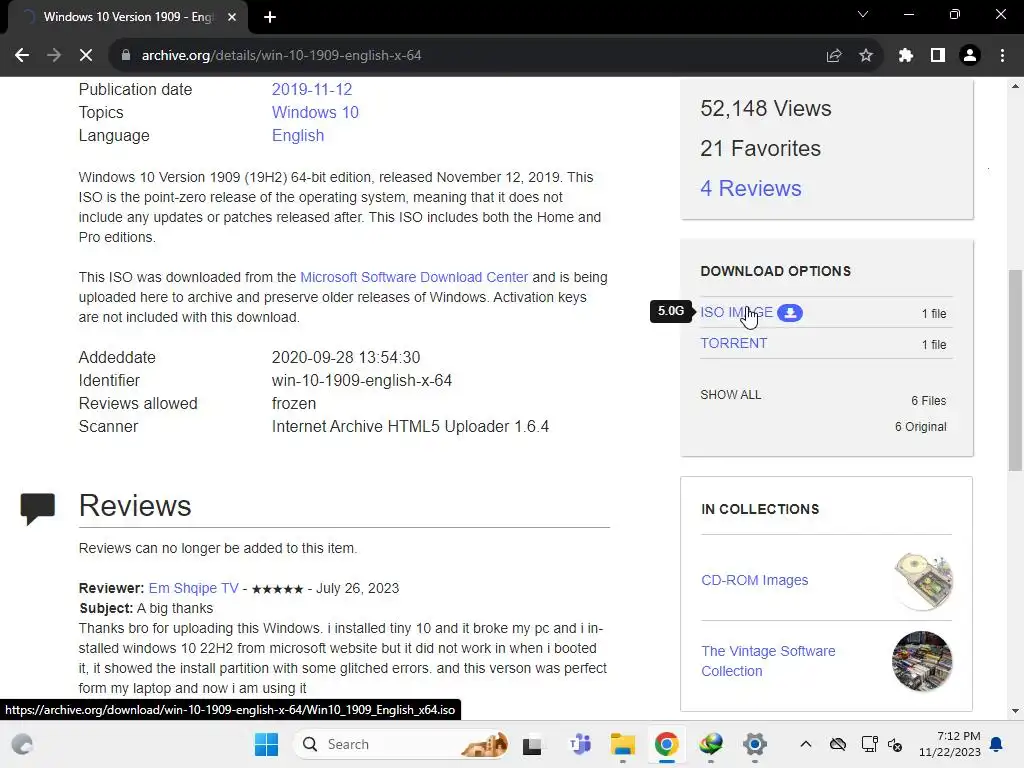Click the '6 Files' count text
Screen dimensions: 1024x768
pos(929,401)
